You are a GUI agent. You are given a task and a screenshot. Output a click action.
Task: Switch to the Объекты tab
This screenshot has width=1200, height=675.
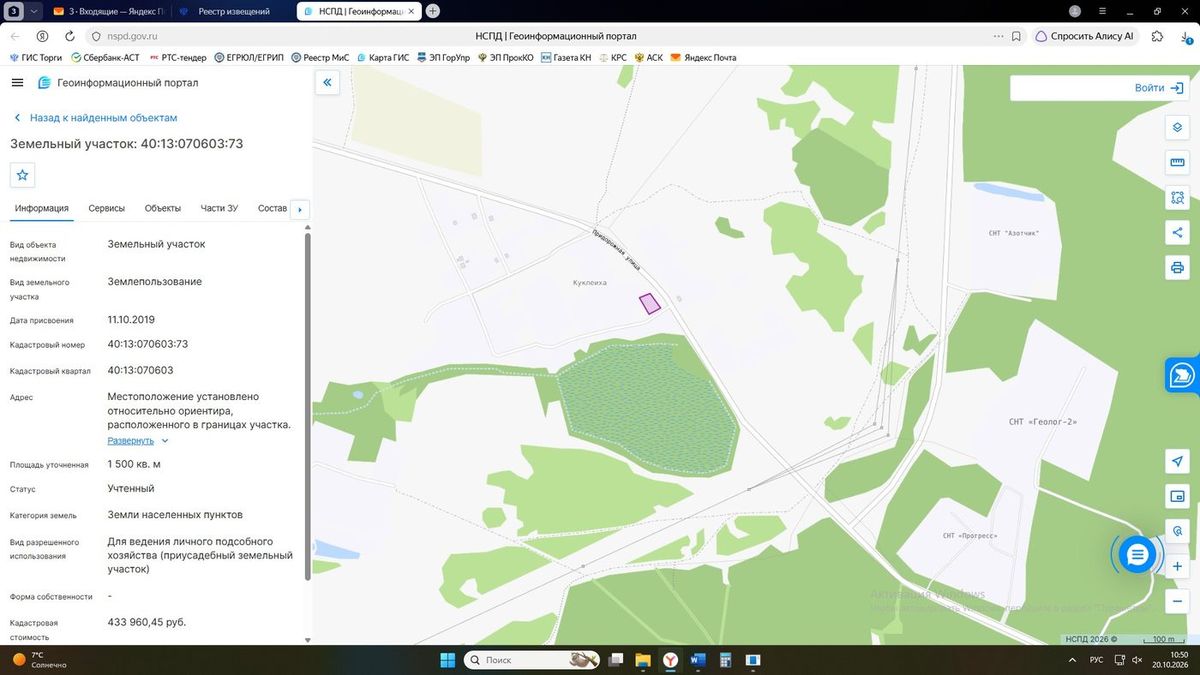tap(163, 208)
